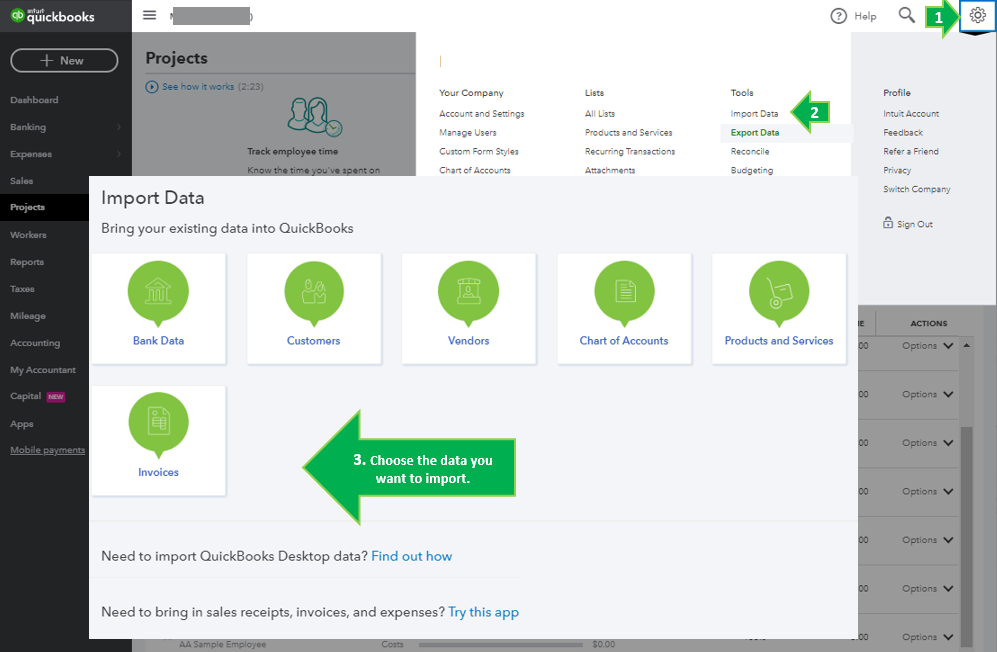997x652 pixels.
Task: Open the Help question mark icon
Action: (839, 16)
